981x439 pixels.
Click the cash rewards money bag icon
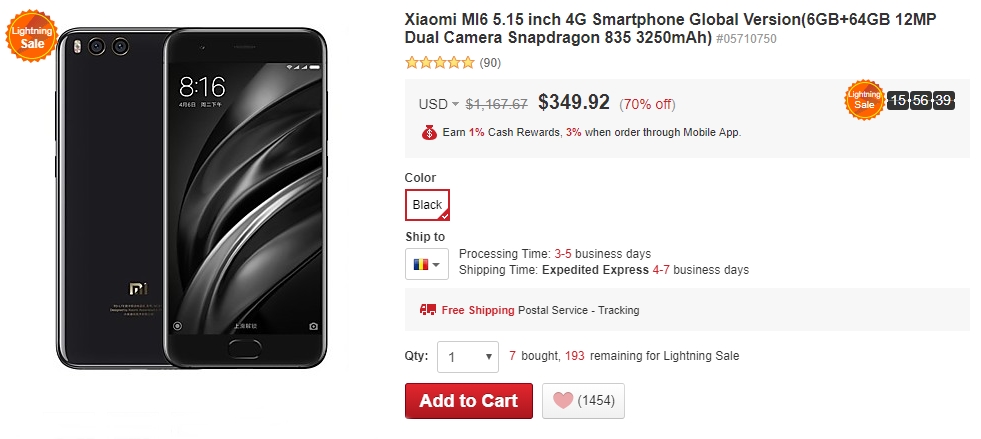[428, 132]
